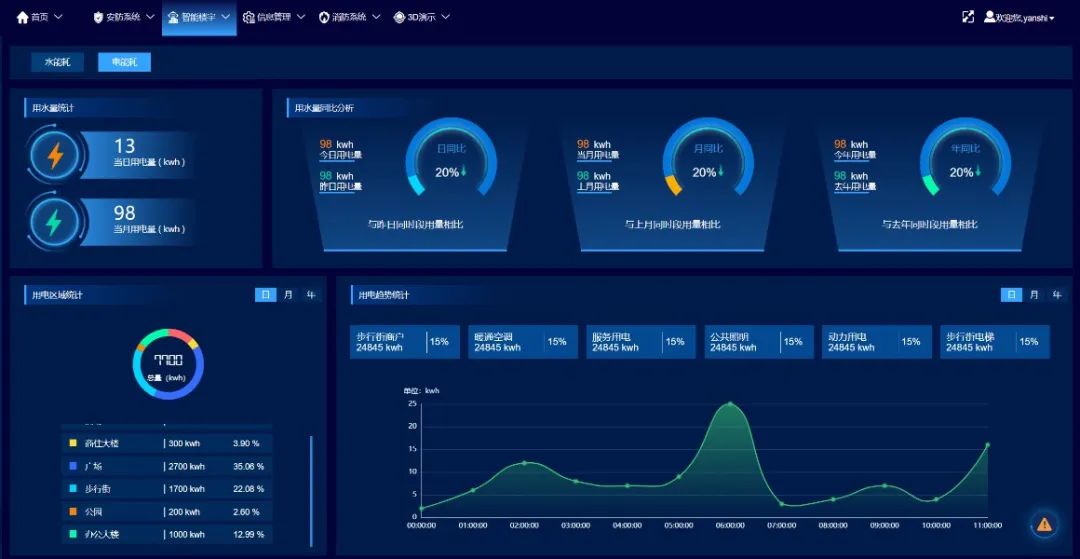Click the '12.99 %' value in 办公大楼 row

[249, 534]
